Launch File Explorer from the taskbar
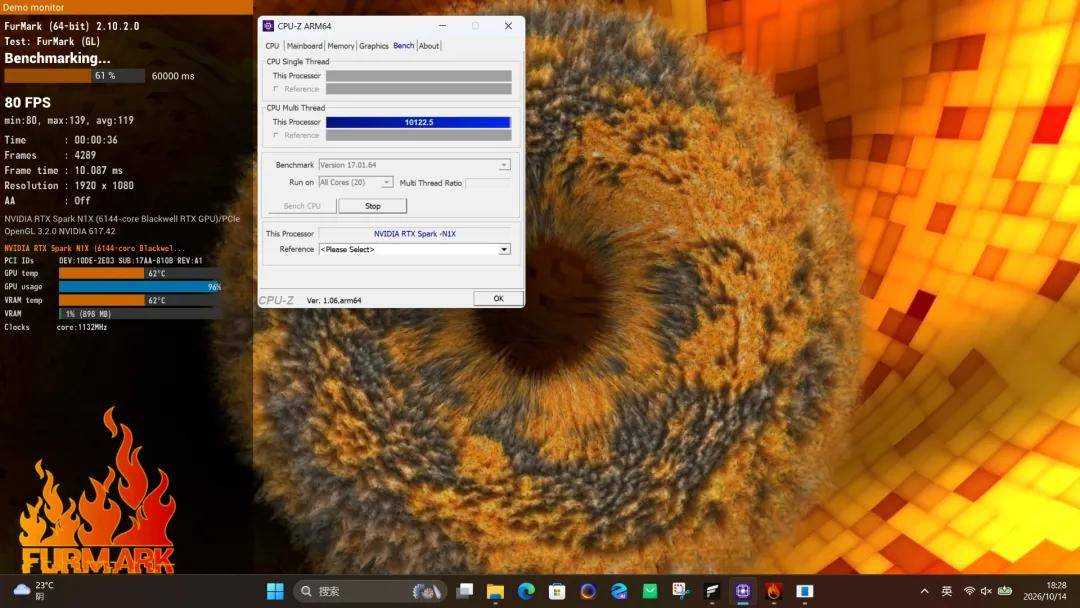The height and width of the screenshot is (608, 1080). click(x=495, y=591)
